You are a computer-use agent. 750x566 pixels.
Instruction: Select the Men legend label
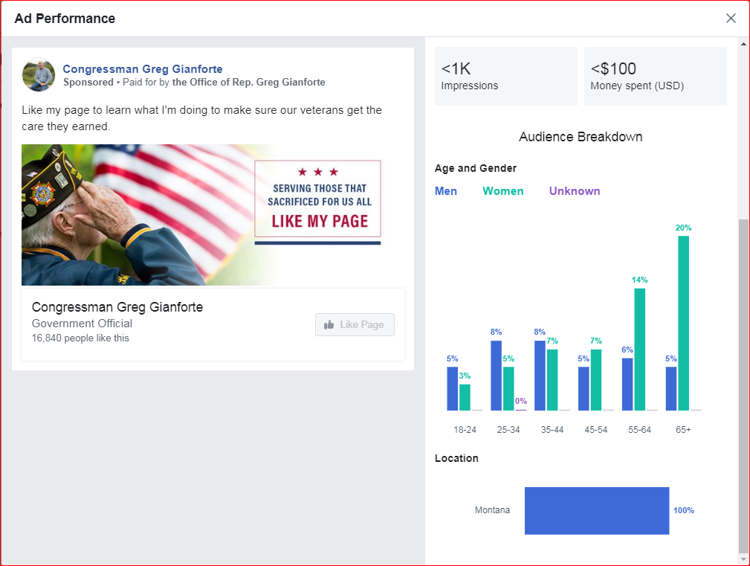tap(446, 191)
